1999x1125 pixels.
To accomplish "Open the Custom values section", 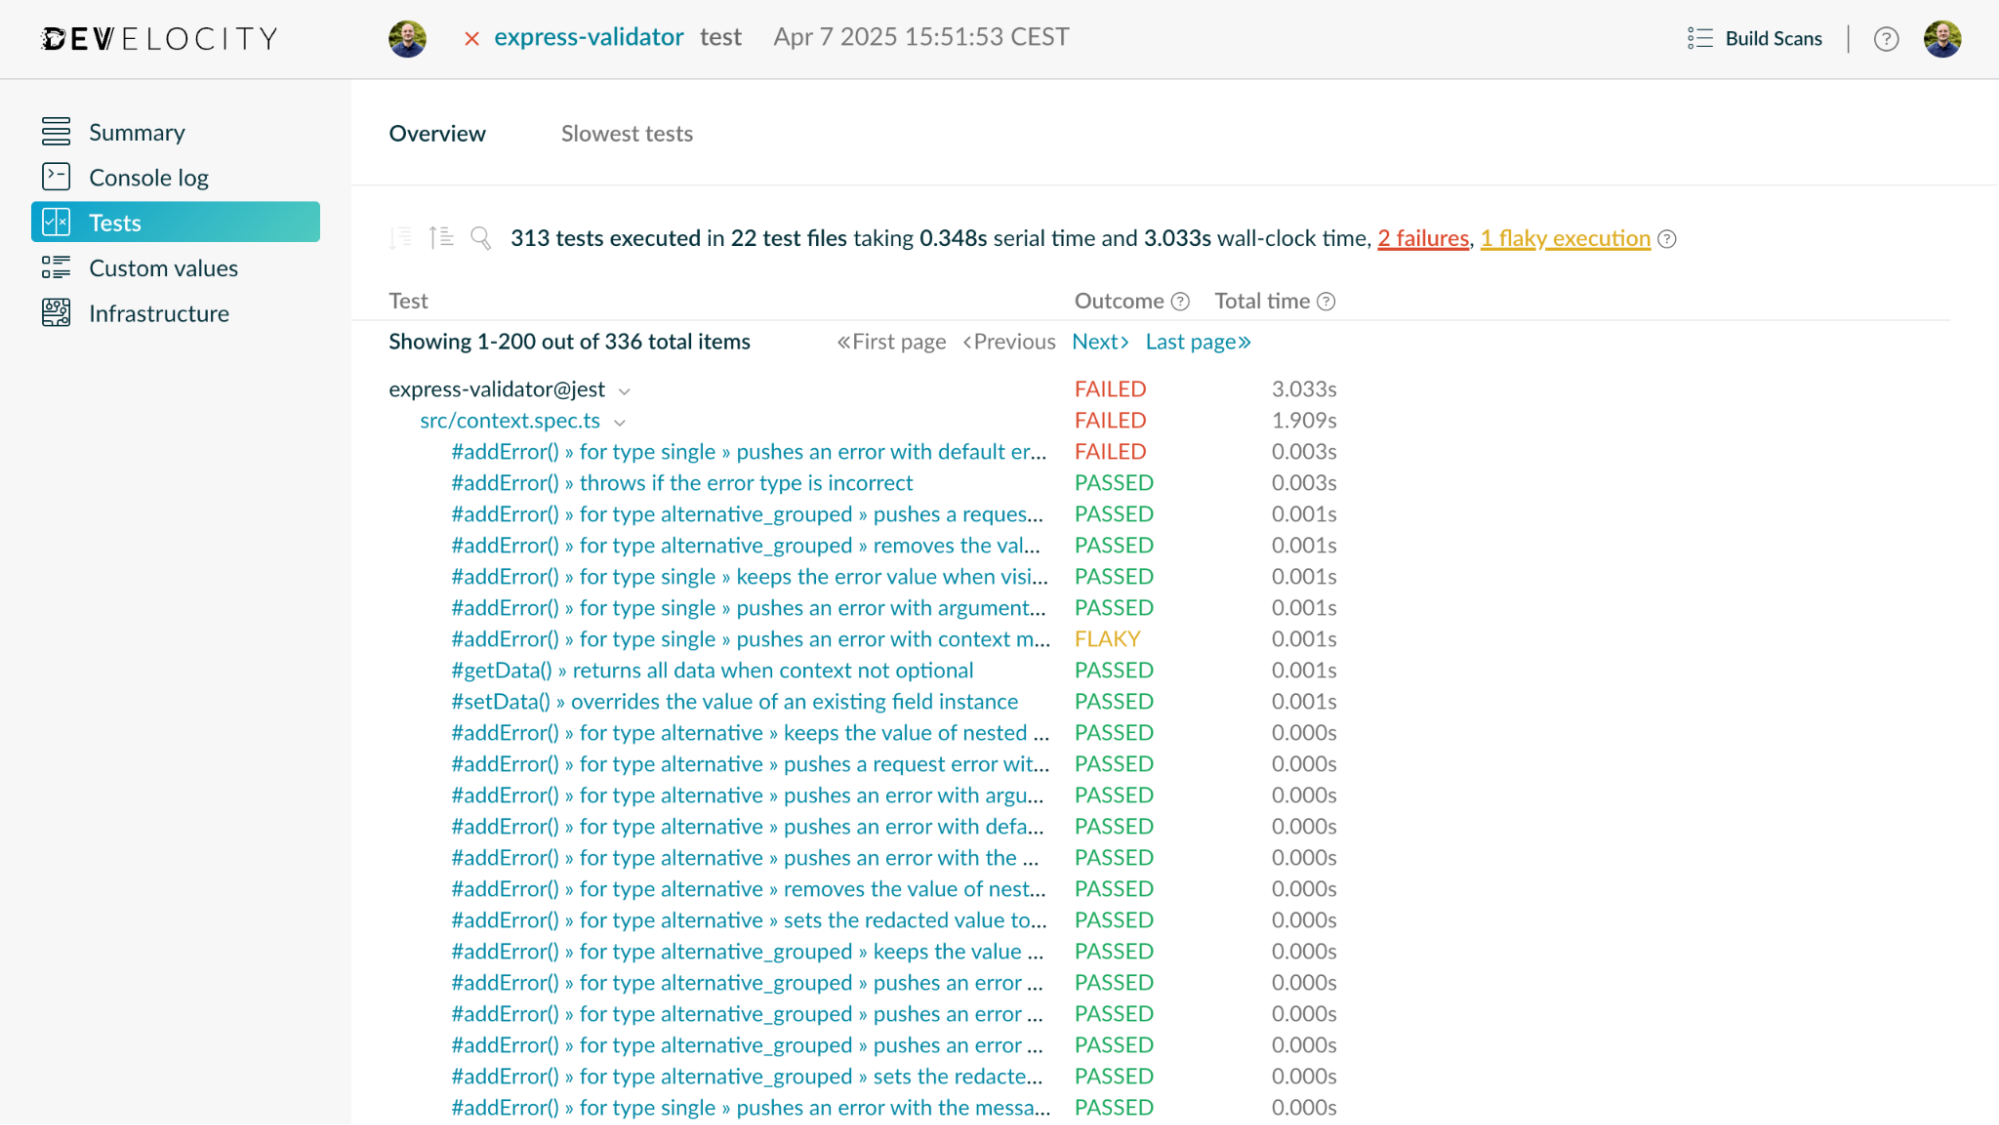I will pos(163,268).
